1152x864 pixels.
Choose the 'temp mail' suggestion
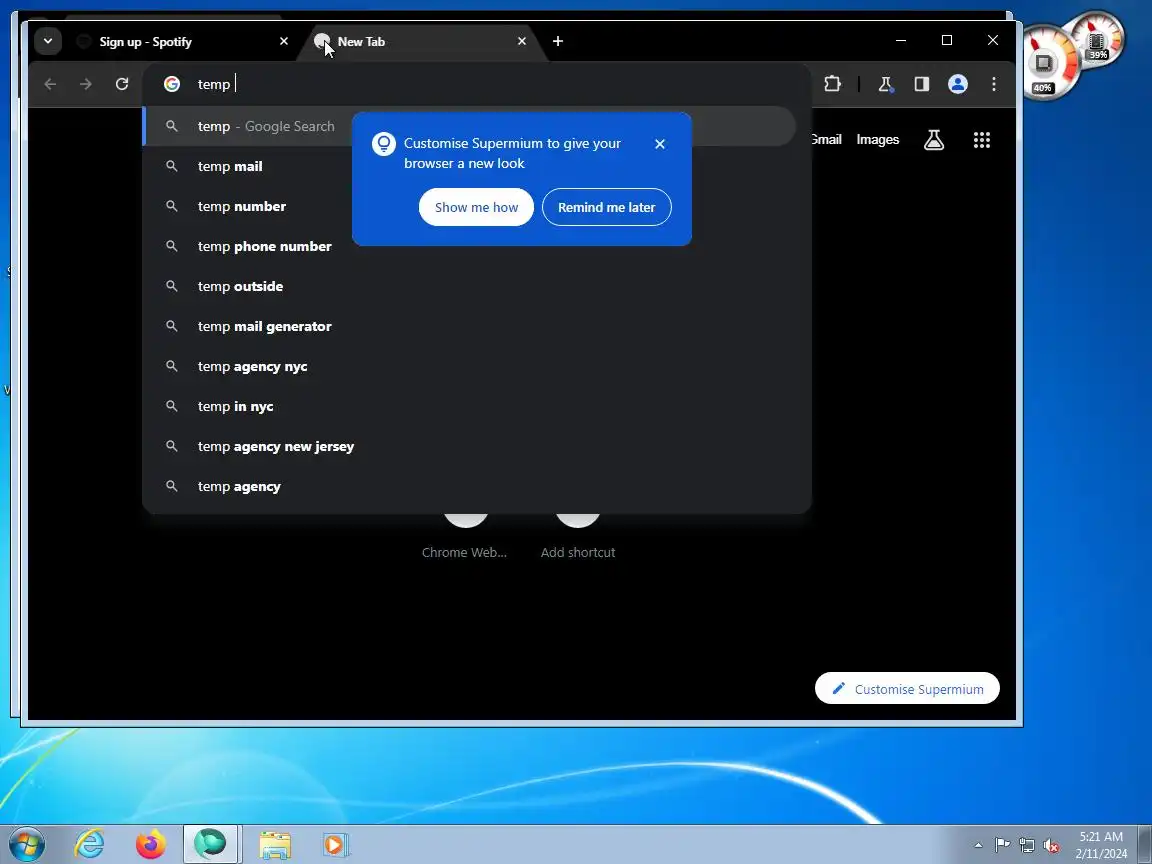click(x=469, y=166)
